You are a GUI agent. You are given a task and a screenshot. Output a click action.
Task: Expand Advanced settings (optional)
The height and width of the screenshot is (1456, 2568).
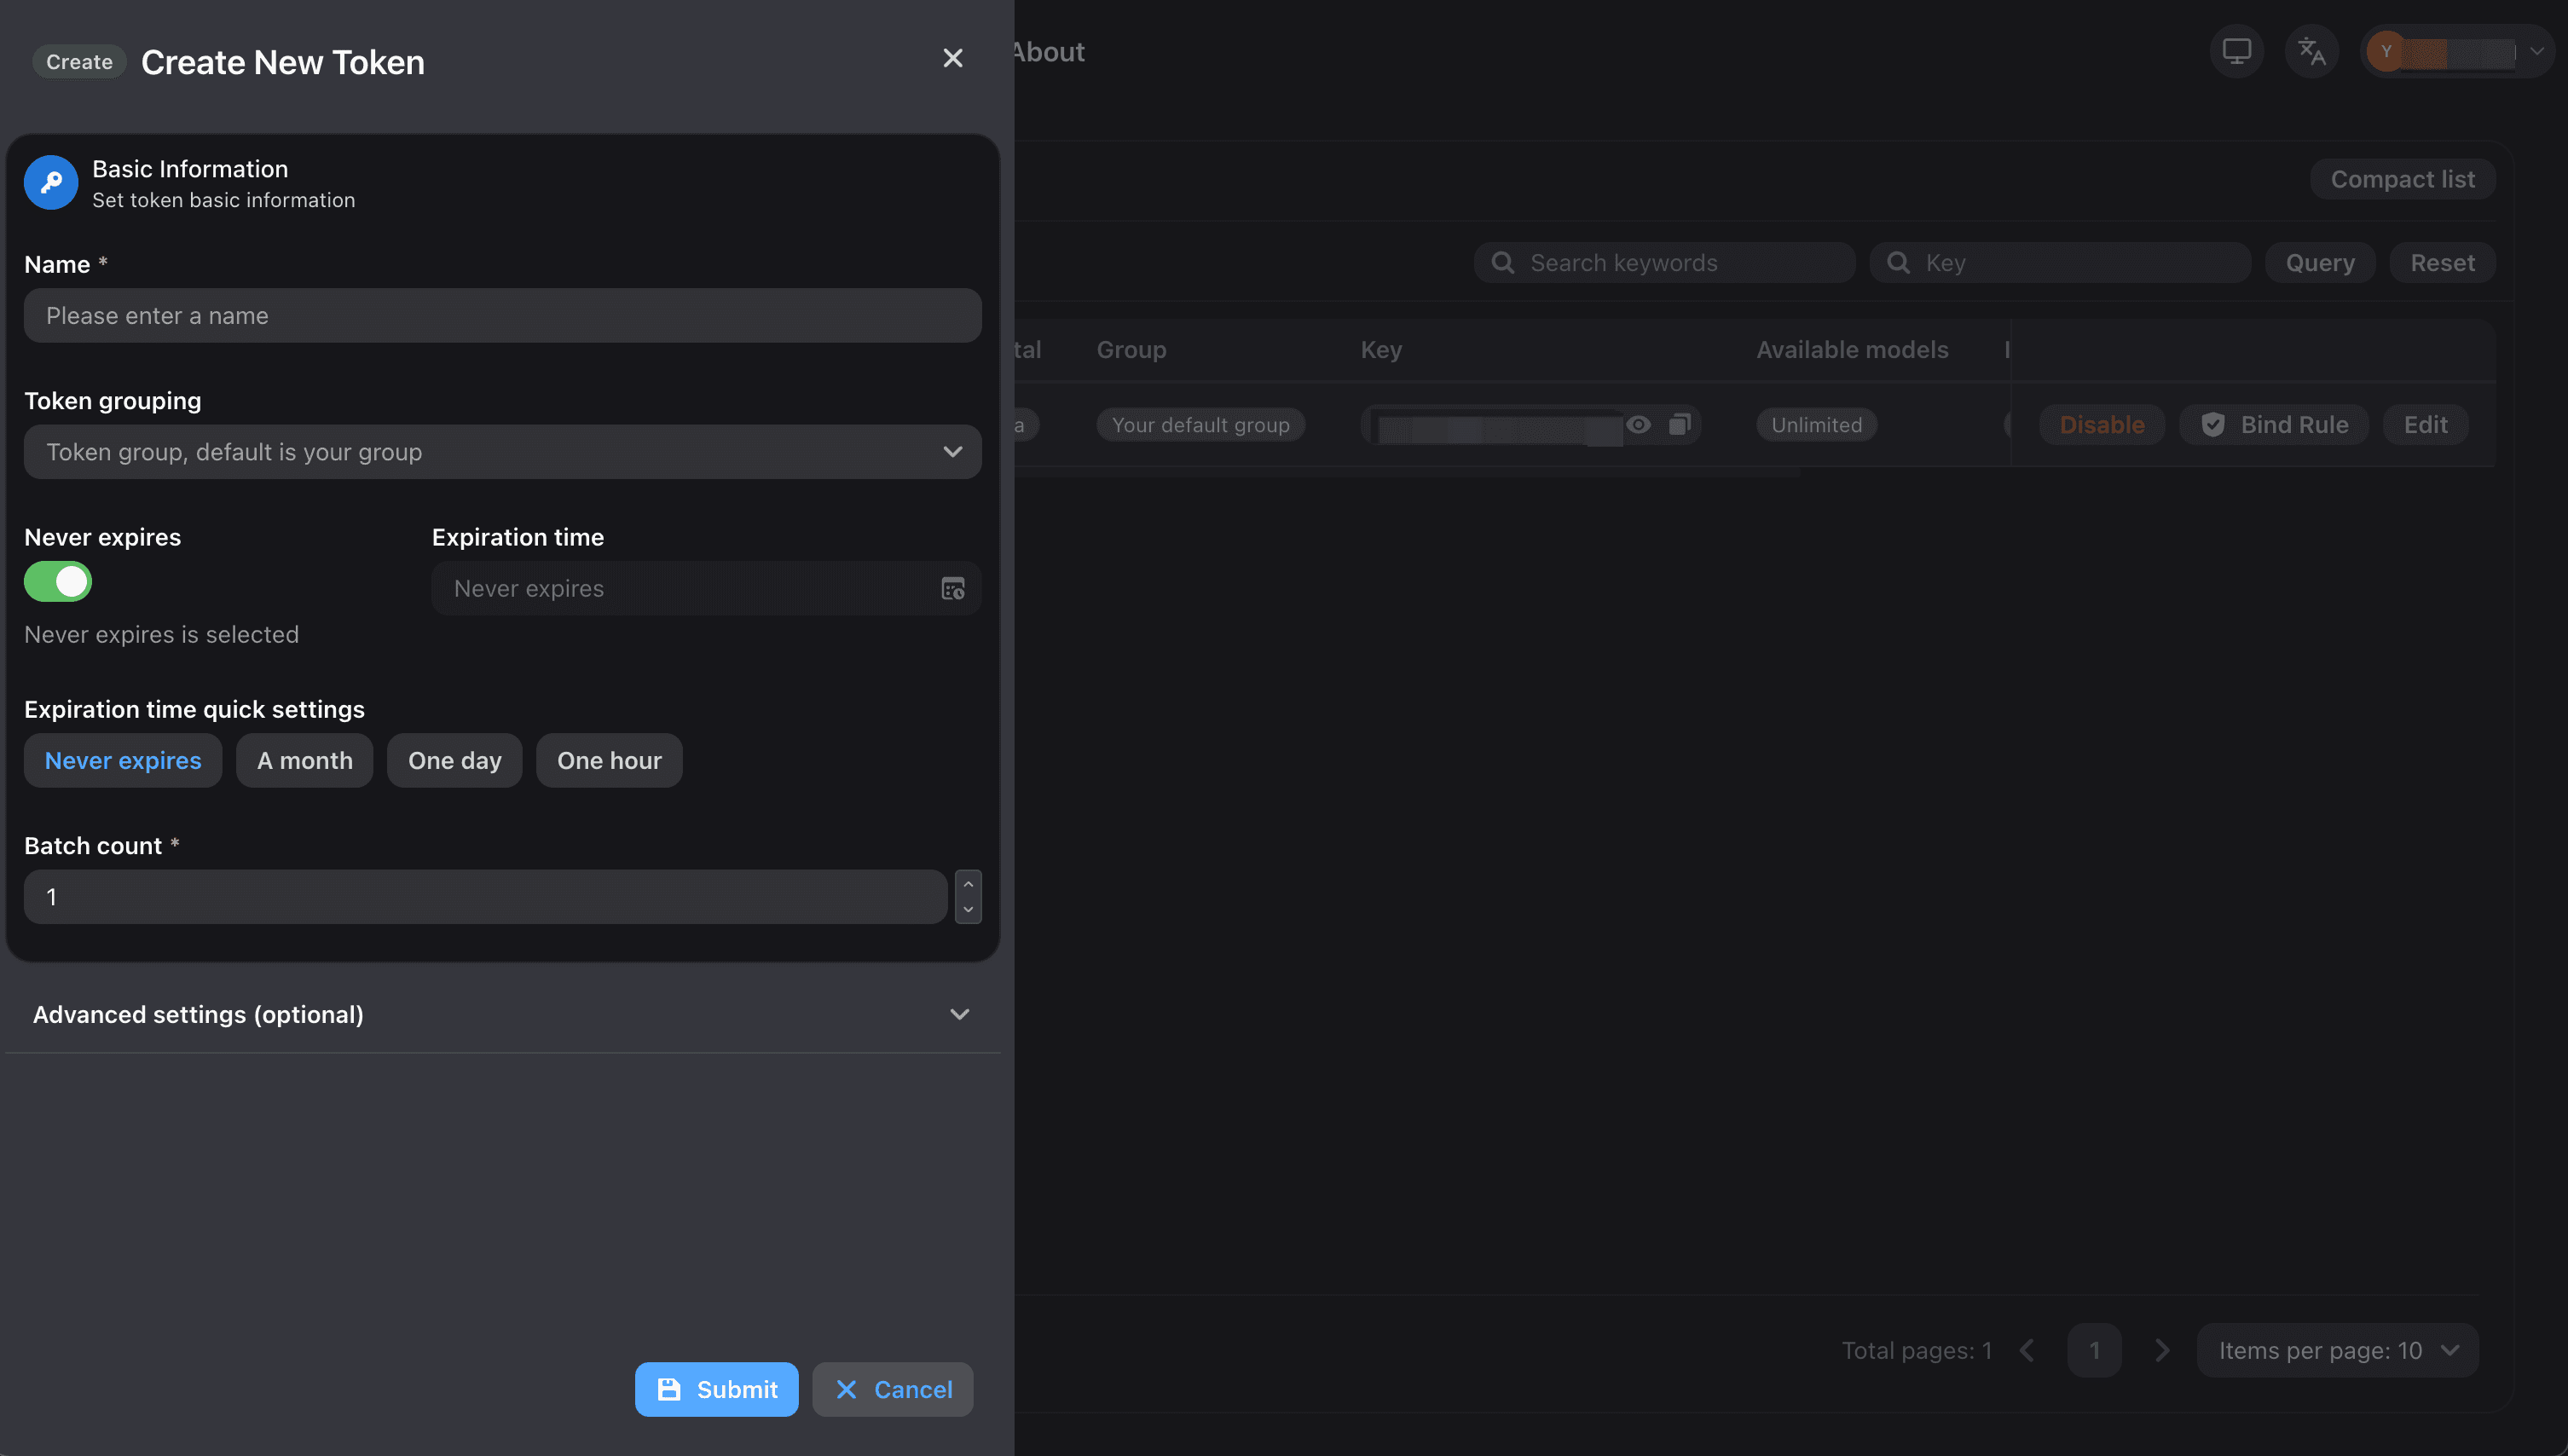click(x=502, y=1015)
